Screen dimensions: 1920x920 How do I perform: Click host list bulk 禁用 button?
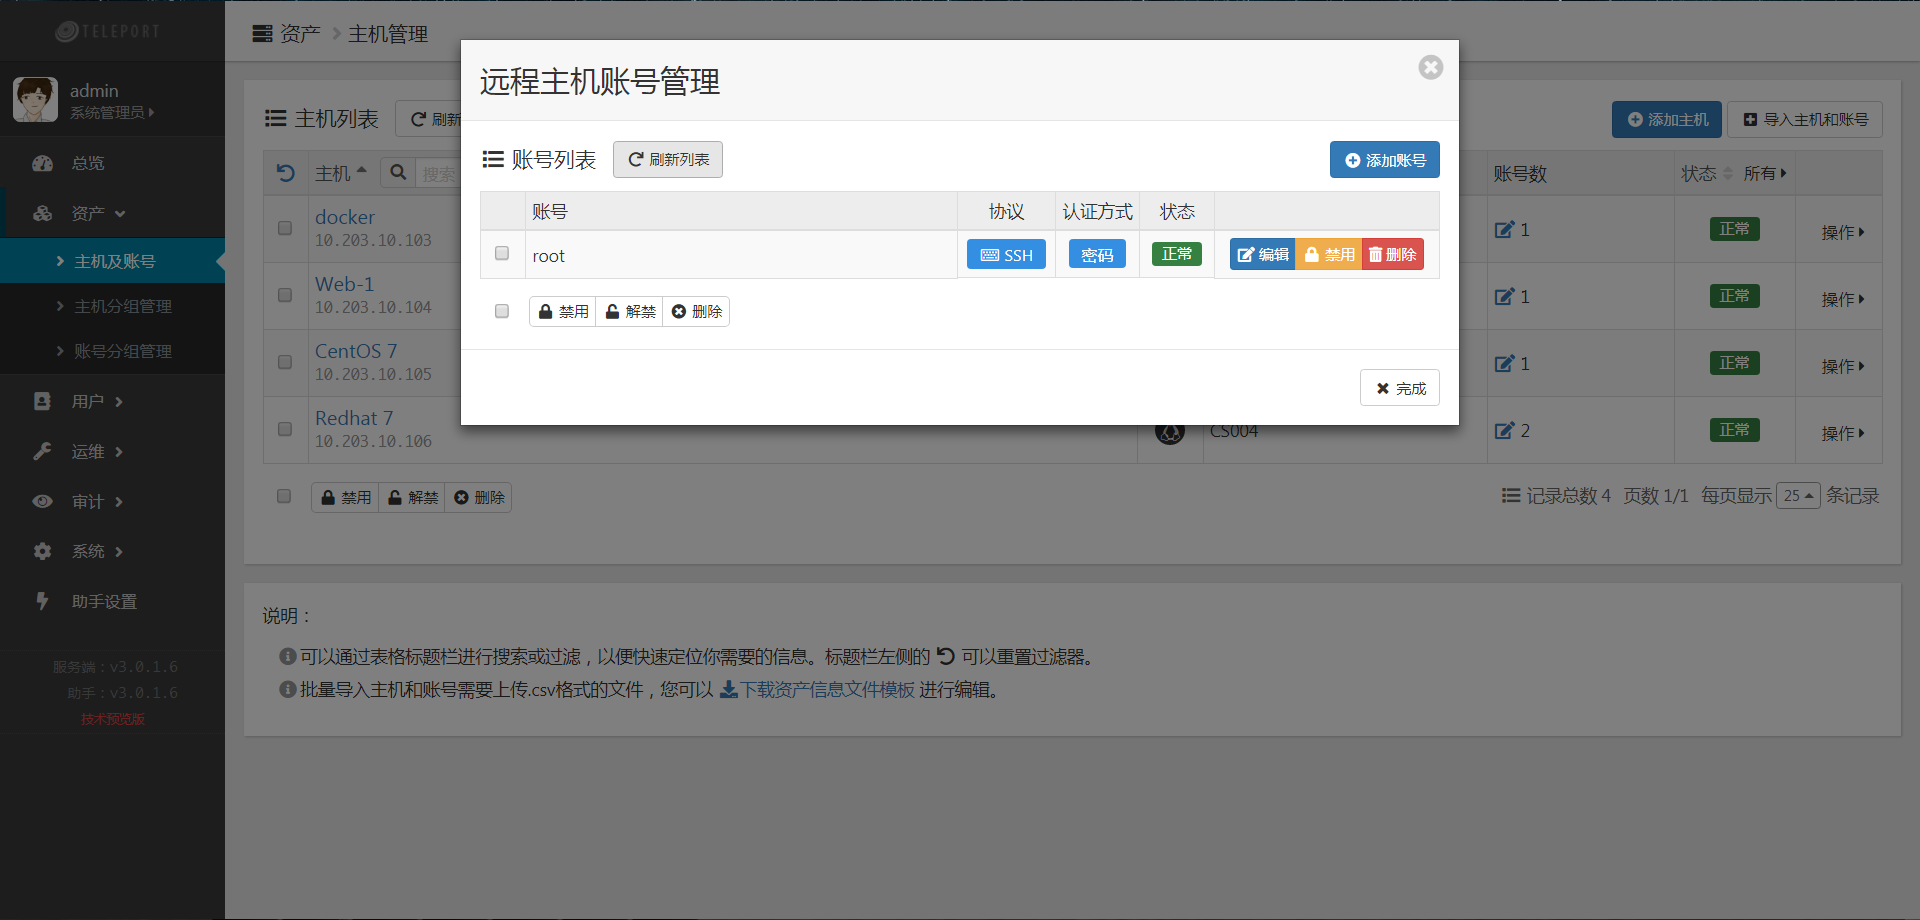(345, 498)
